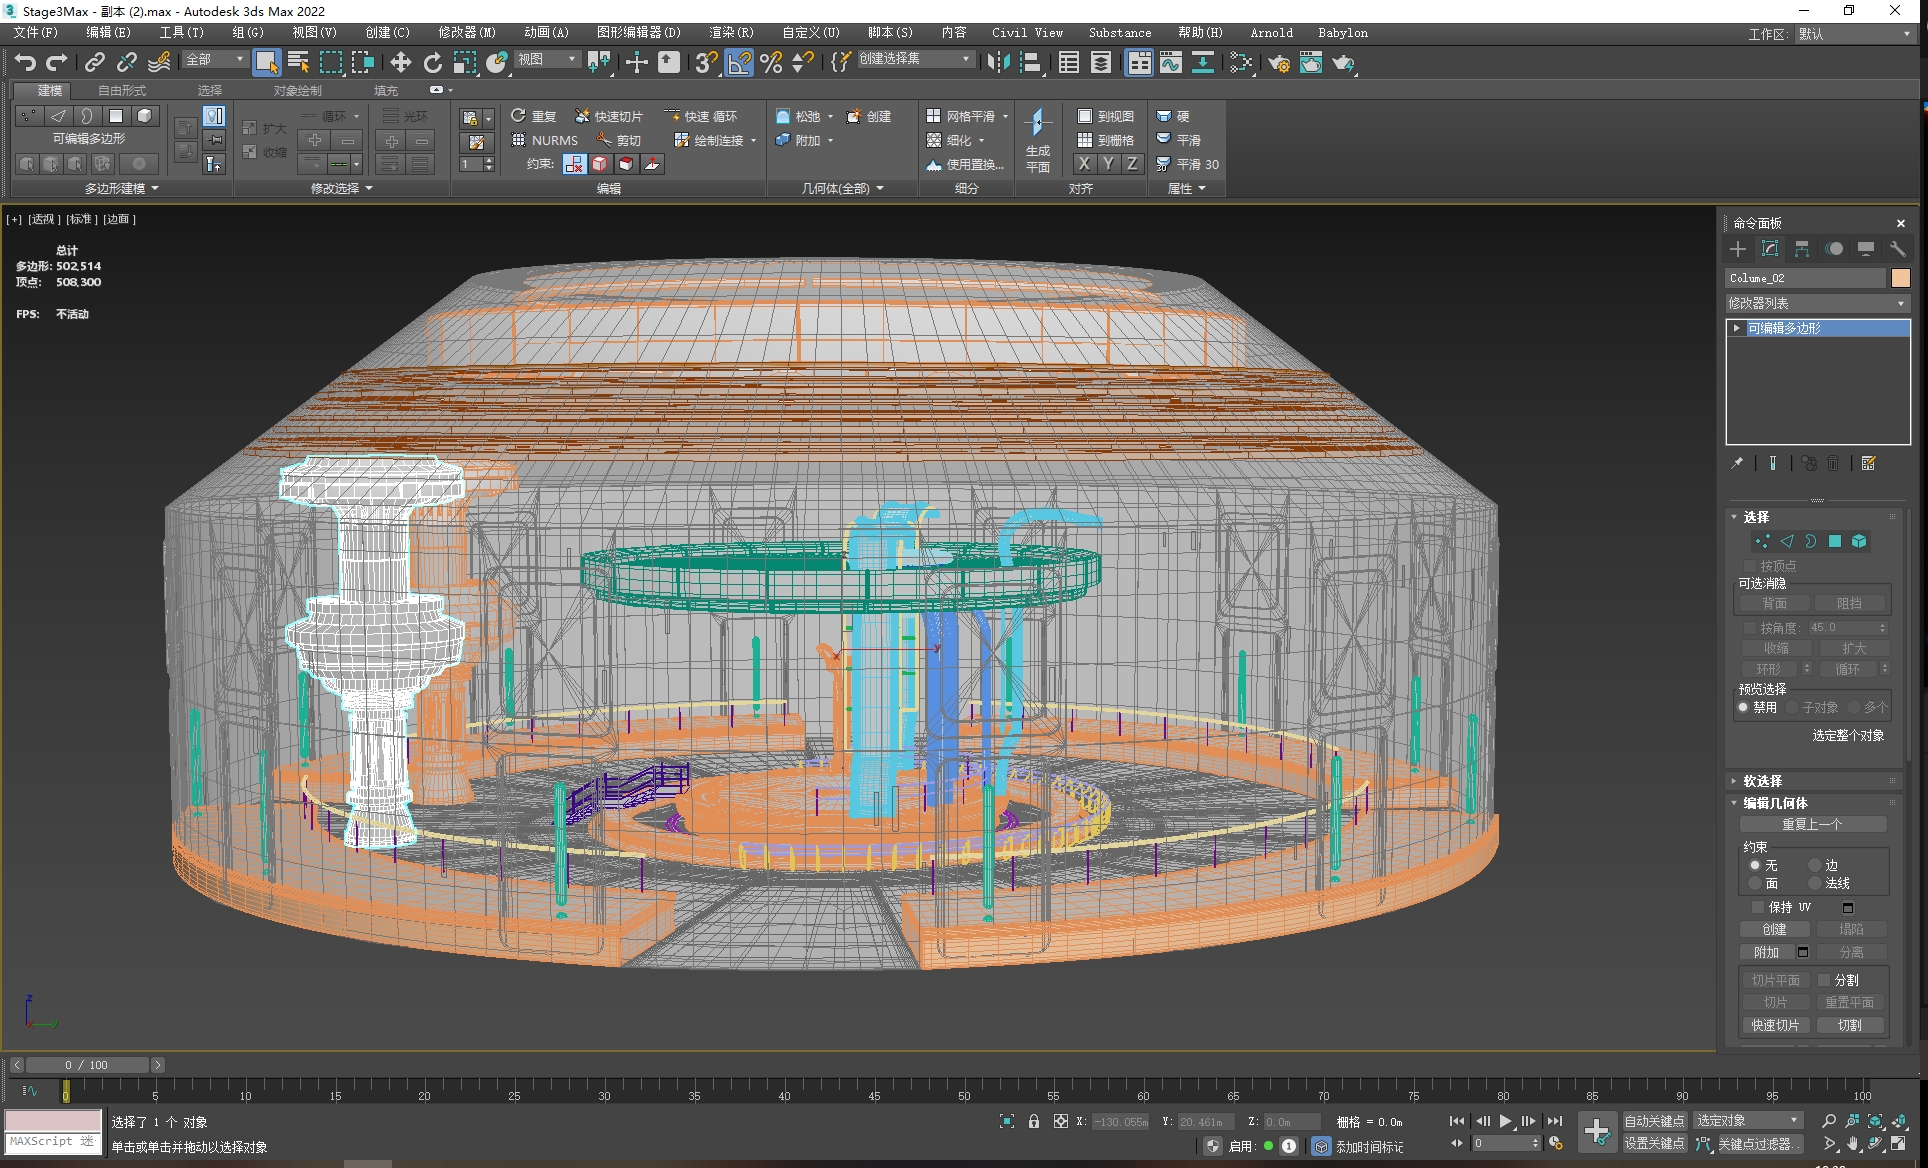This screenshot has height=1168, width=1928.
Task: Click Play Animation button
Action: pos(1505,1121)
